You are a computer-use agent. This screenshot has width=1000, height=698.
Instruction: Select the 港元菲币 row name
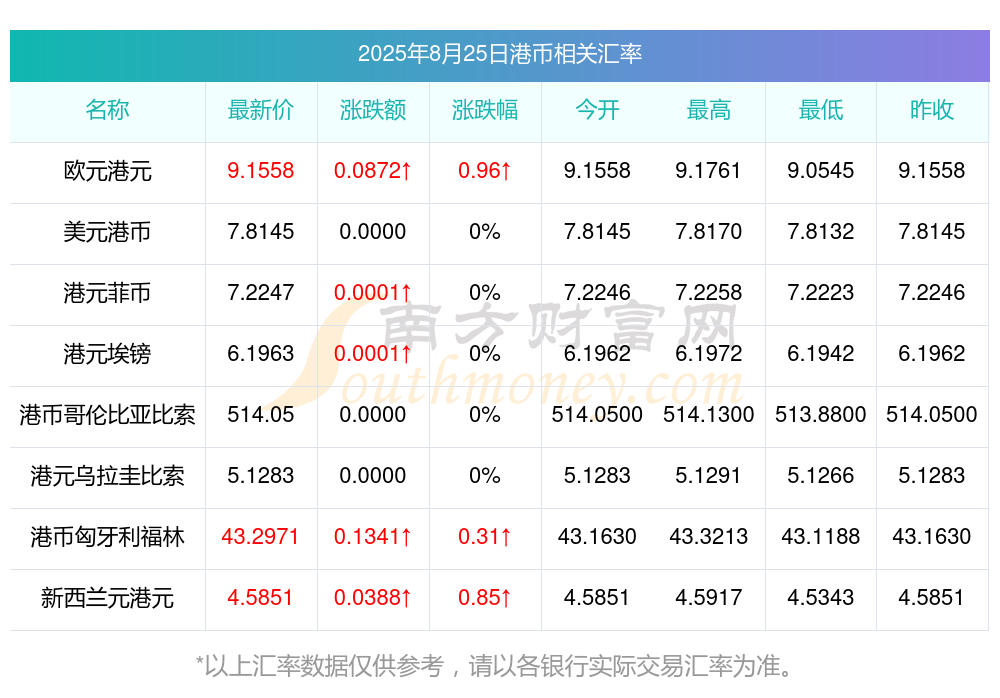pyautogui.click(x=107, y=293)
